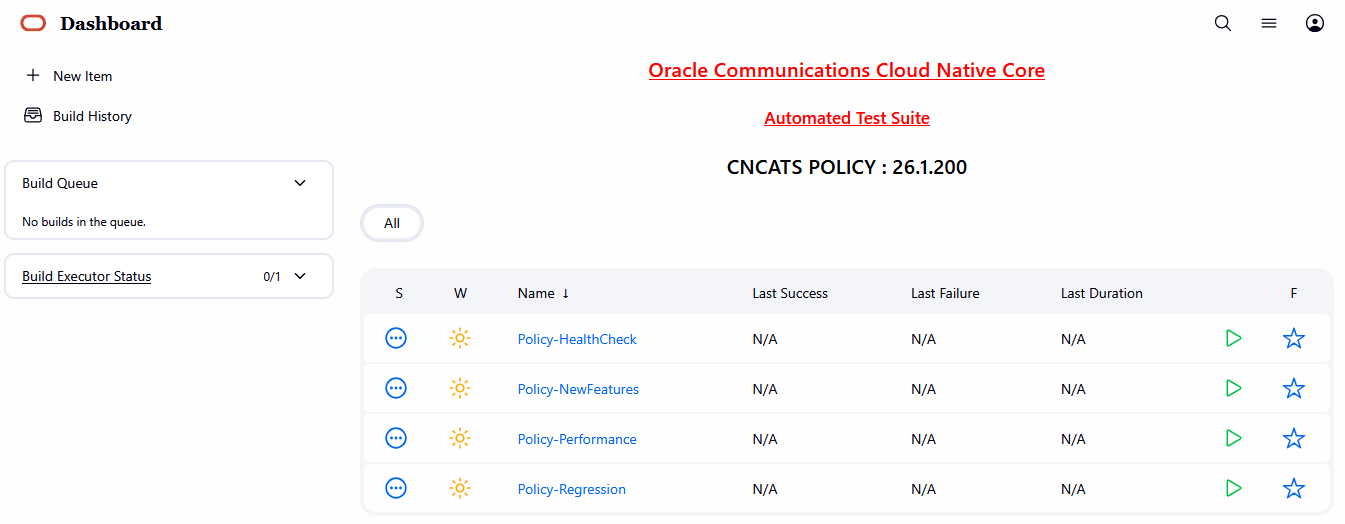Viewport: 1345px width, 524px height.
Task: Click Build Queue panel title
Action: pos(60,183)
